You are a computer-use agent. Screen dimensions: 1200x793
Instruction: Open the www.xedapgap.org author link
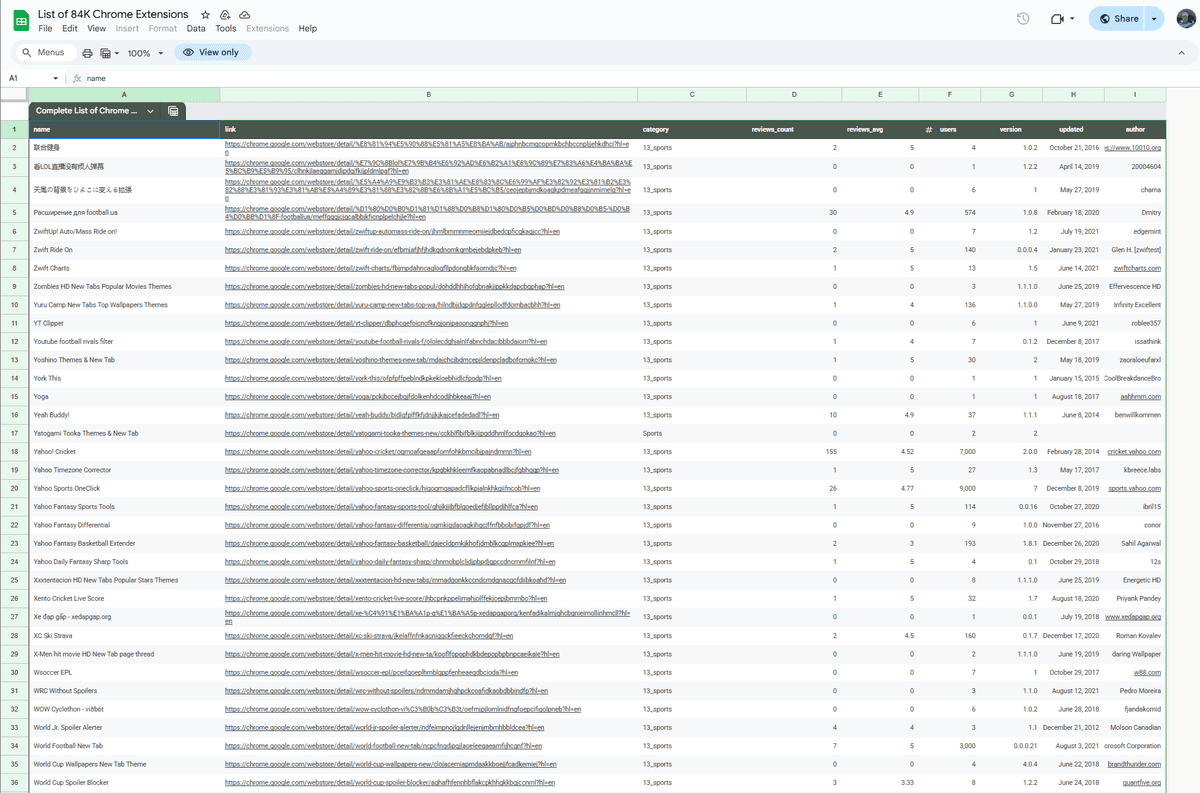(x=1133, y=616)
